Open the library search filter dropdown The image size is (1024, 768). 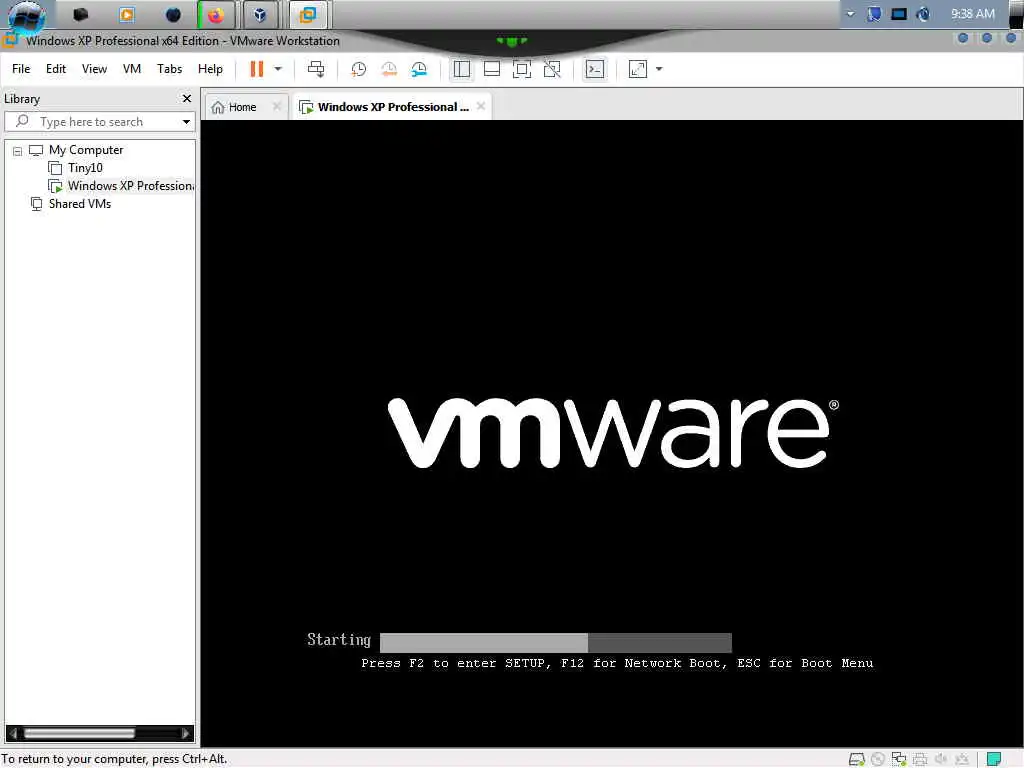coord(186,121)
